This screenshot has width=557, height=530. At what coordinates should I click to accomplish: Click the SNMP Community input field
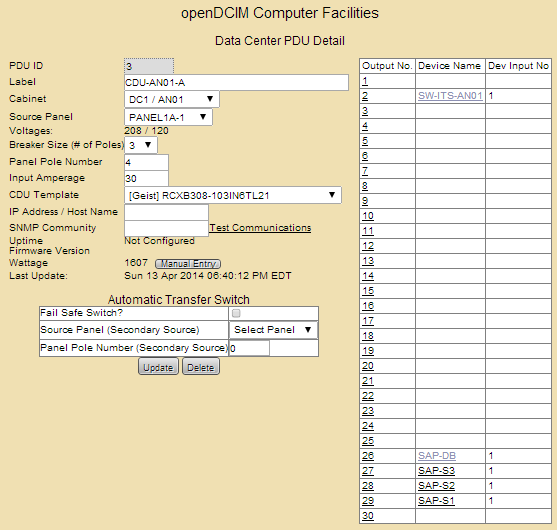point(166,228)
